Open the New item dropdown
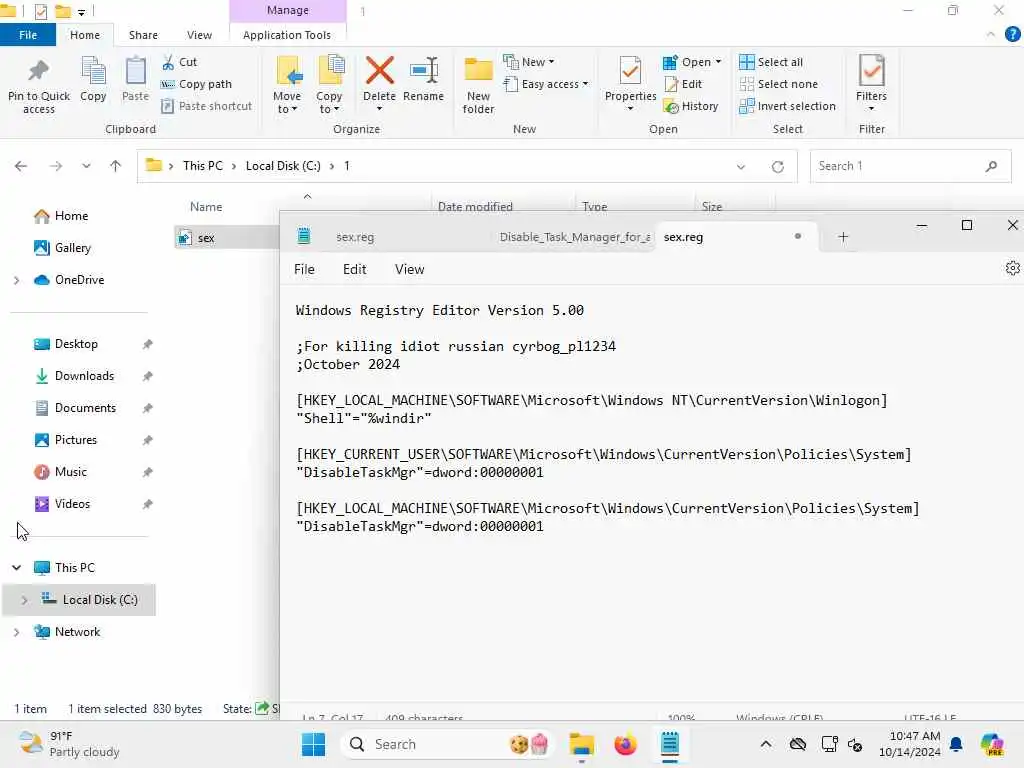The image size is (1024, 768). pyautogui.click(x=529, y=62)
